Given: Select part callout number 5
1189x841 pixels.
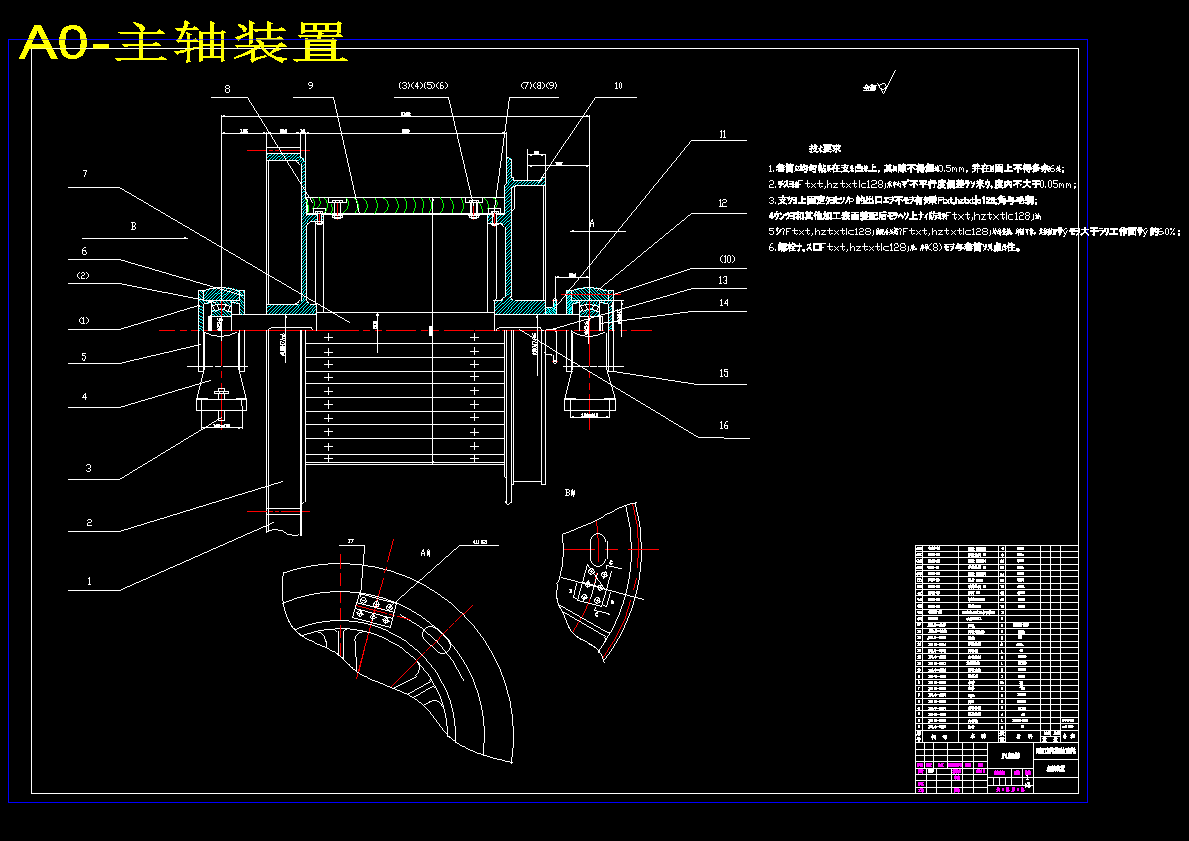Looking at the screenshot, I should tap(84, 356).
